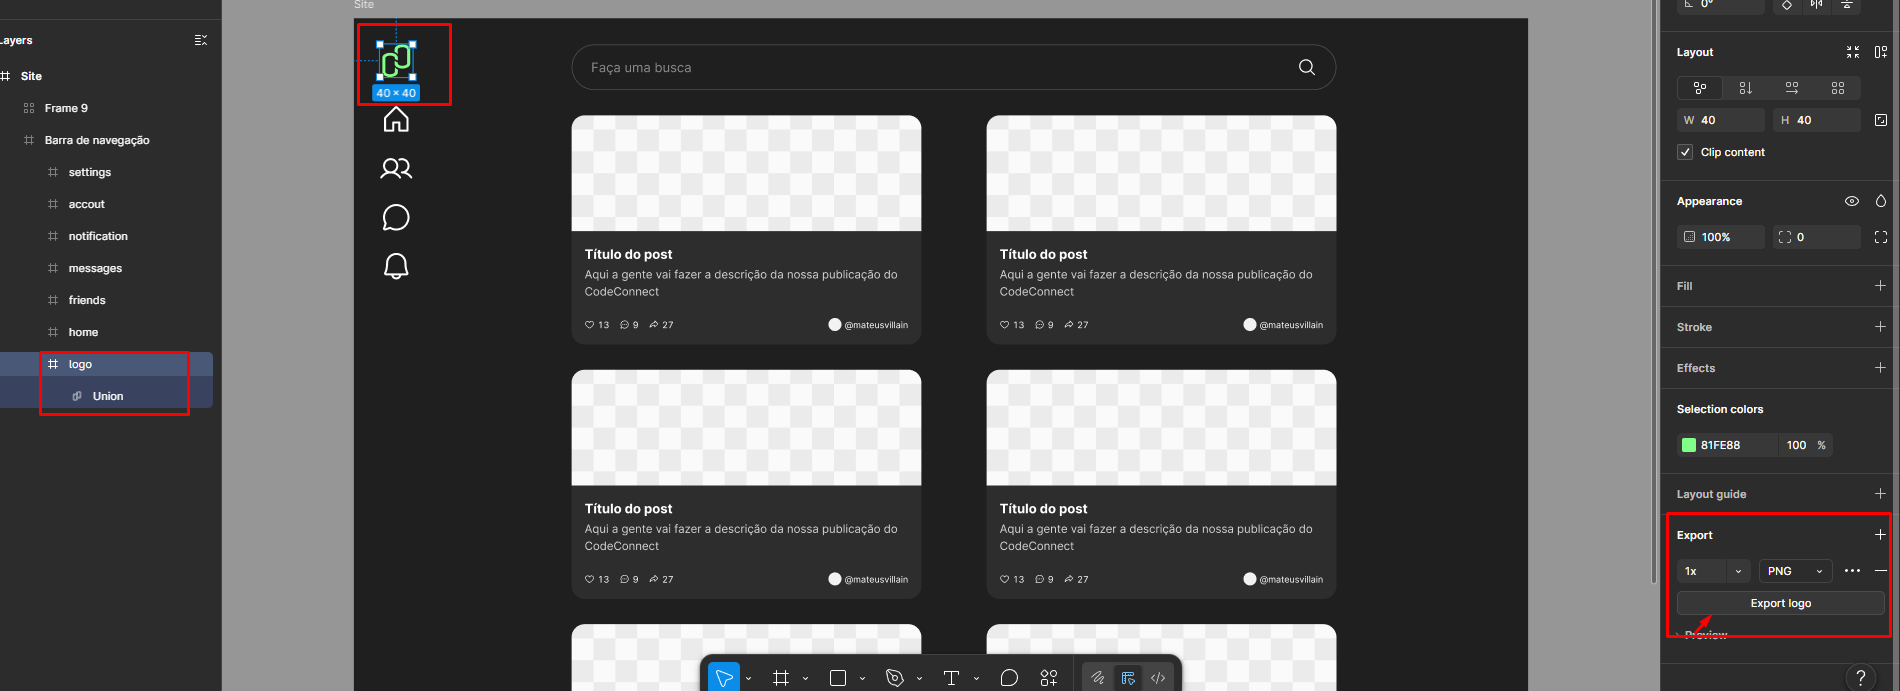Select the Text tool
The height and width of the screenshot is (691, 1900).
[951, 678]
